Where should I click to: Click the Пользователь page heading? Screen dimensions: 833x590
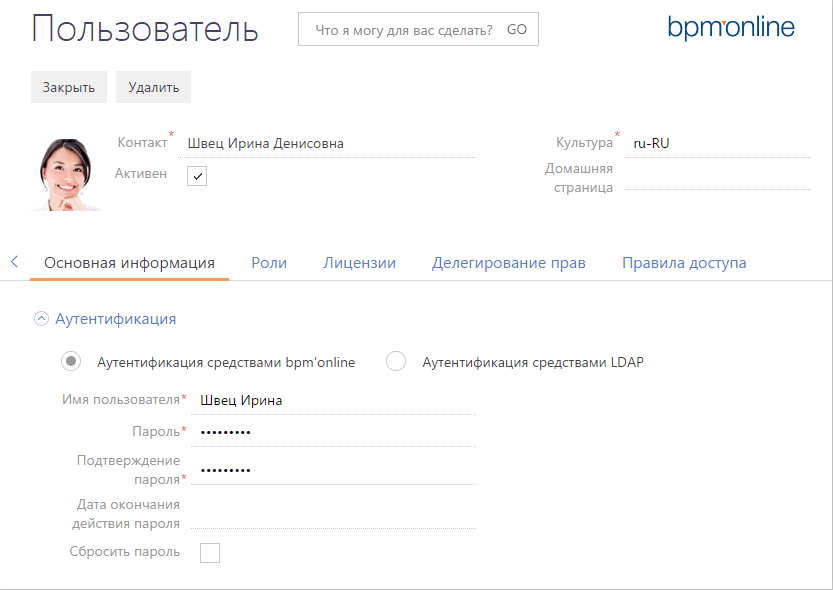coord(145,29)
